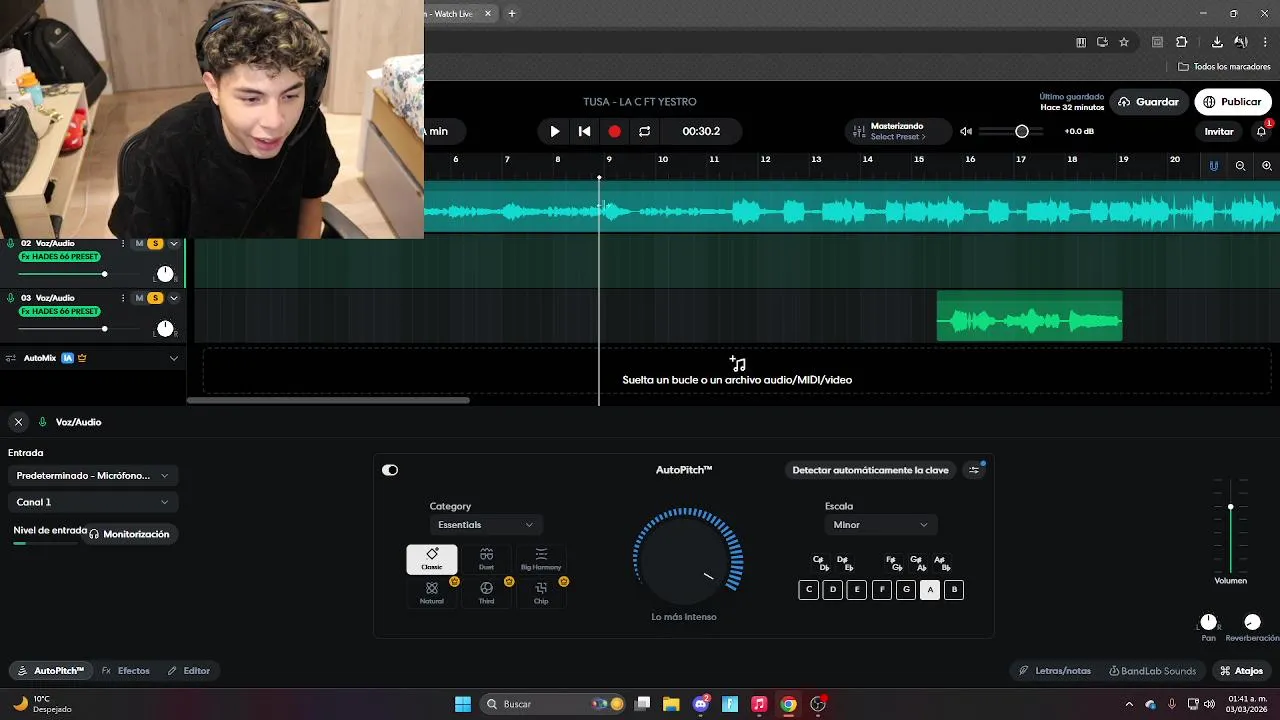The image size is (1280, 720).
Task: Open Windows Start menu
Action: point(463,704)
